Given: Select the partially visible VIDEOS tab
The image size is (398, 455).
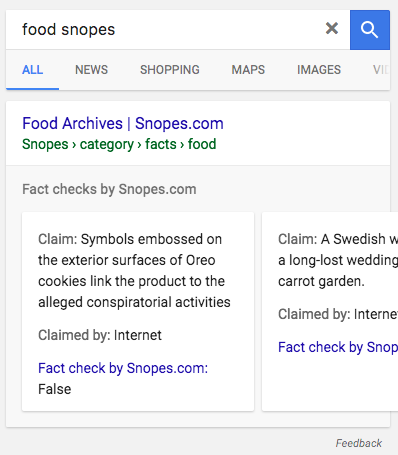Looking at the screenshot, I should click(x=381, y=70).
